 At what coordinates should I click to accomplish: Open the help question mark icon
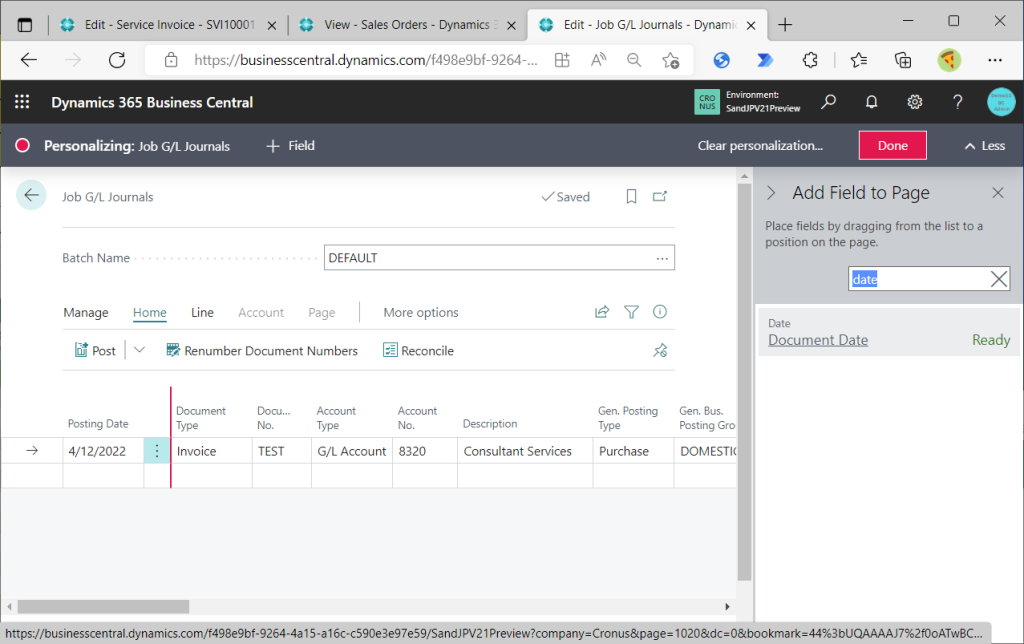pos(957,102)
